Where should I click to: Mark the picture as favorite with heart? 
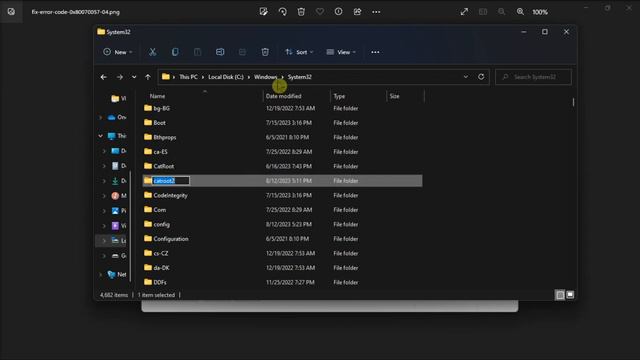tap(320, 12)
